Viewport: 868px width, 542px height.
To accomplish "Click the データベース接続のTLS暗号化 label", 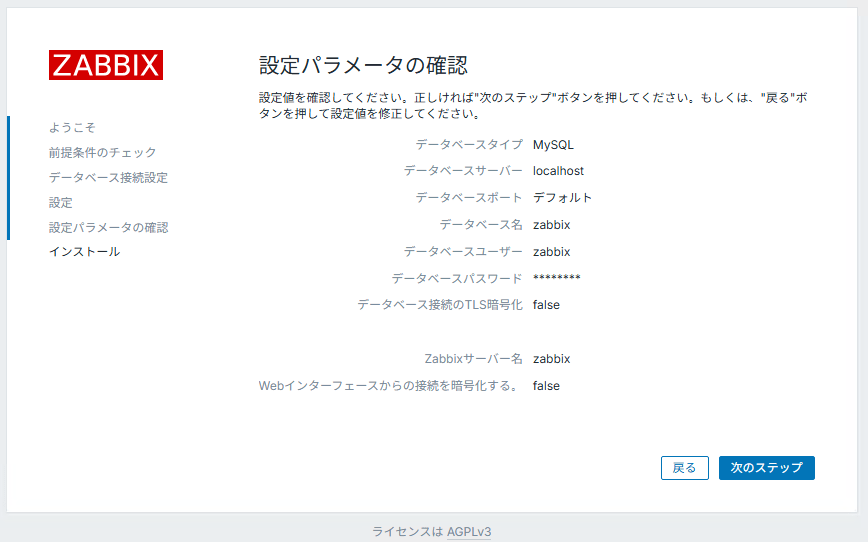I will click(439, 305).
